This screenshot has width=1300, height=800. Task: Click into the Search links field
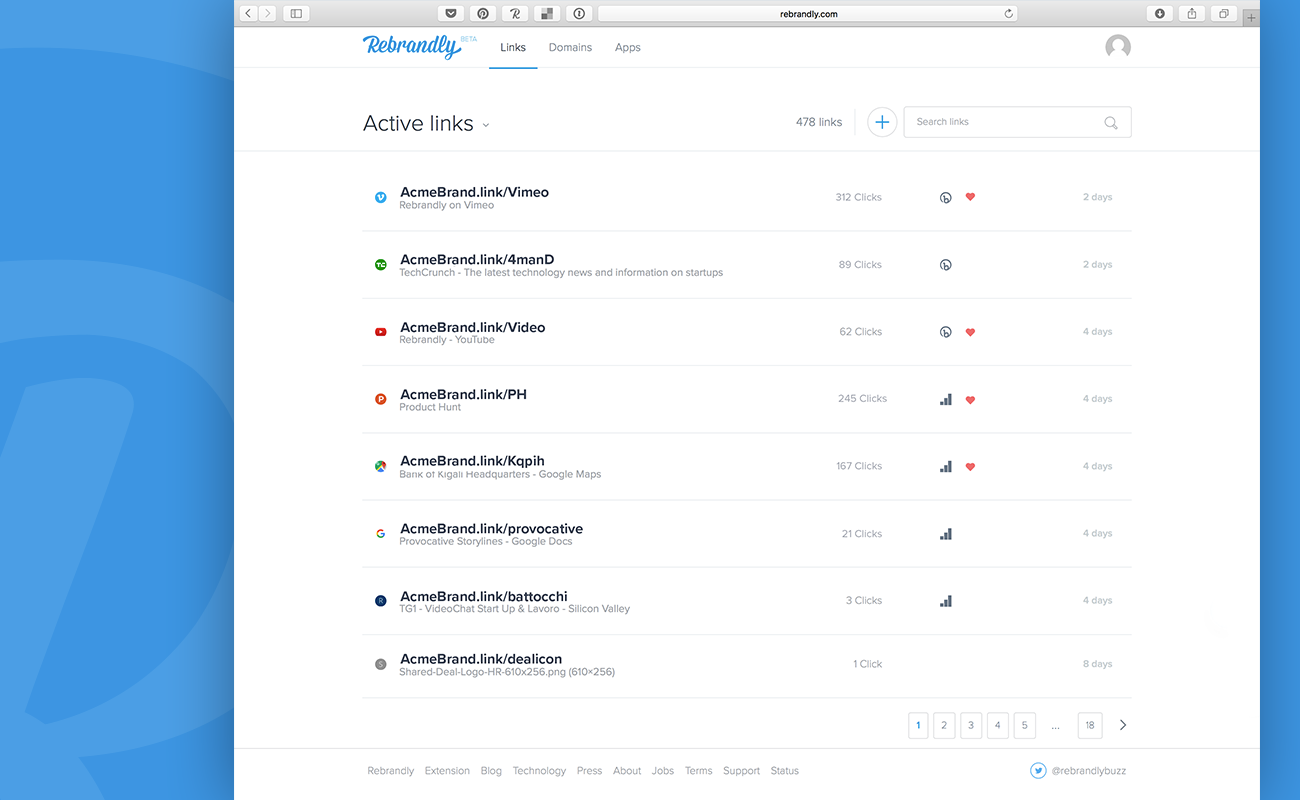tap(1017, 122)
